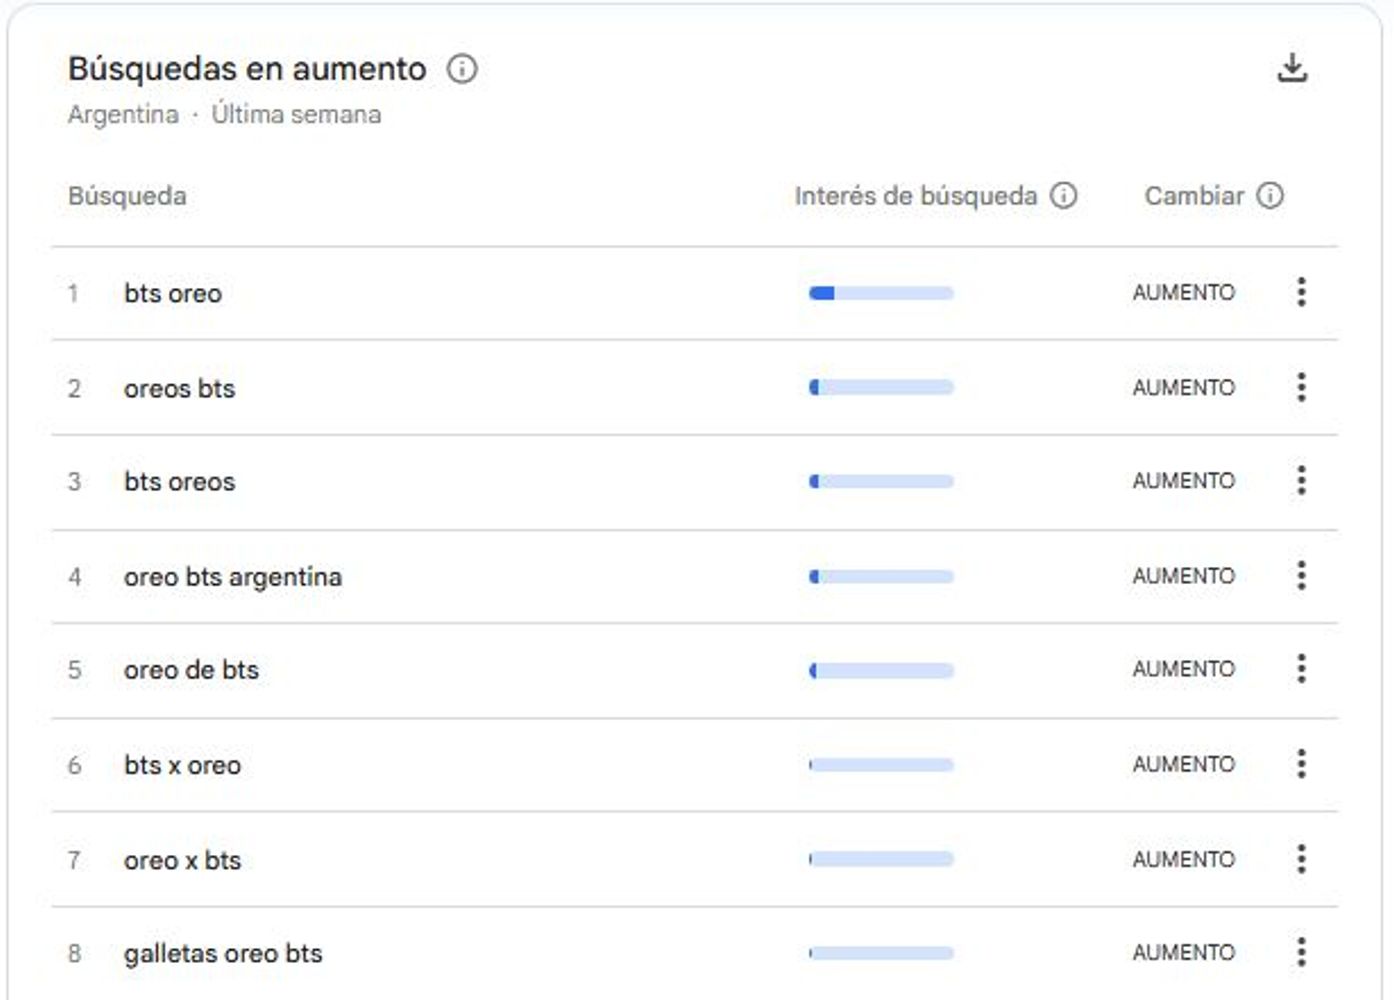The height and width of the screenshot is (1000, 1394).
Task: Open more options for 'bts x oreo' row
Action: point(1301,764)
